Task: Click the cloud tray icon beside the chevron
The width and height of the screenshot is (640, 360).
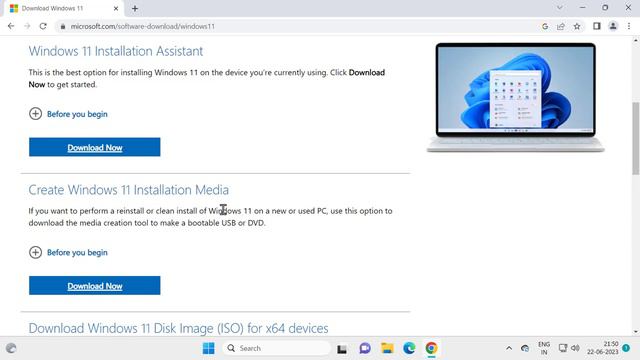Action: point(525,348)
